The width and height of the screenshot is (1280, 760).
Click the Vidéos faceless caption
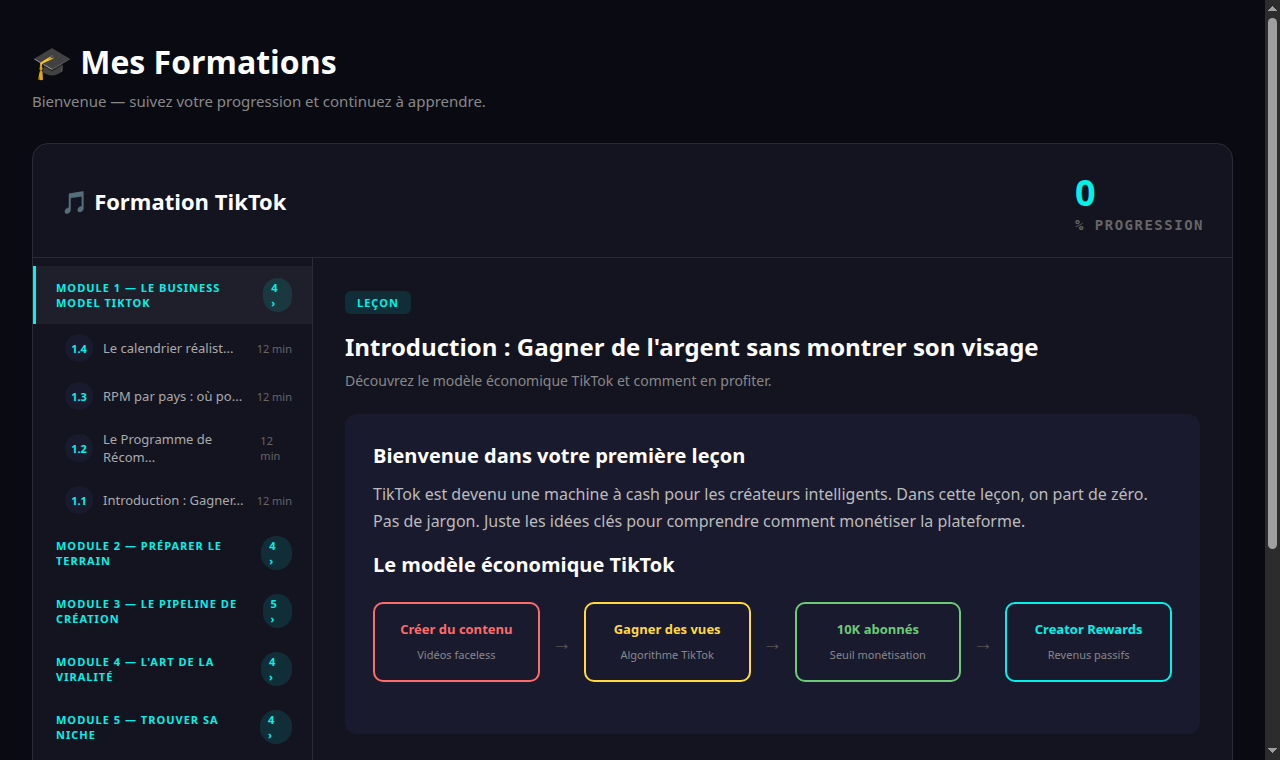(x=456, y=655)
